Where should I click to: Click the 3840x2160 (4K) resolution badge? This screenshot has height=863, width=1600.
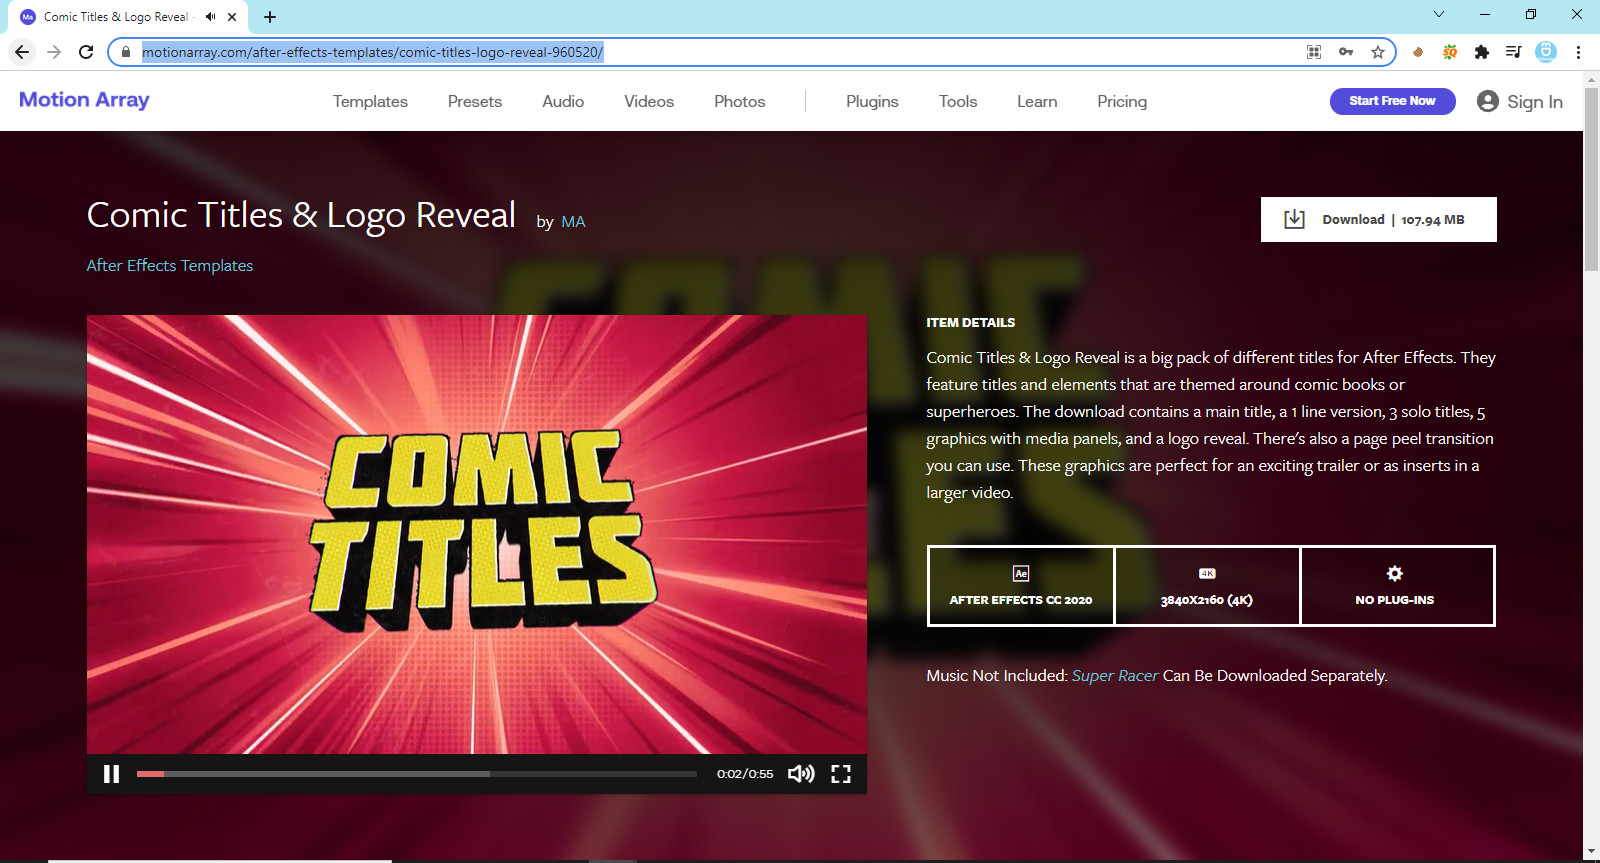pos(1207,586)
